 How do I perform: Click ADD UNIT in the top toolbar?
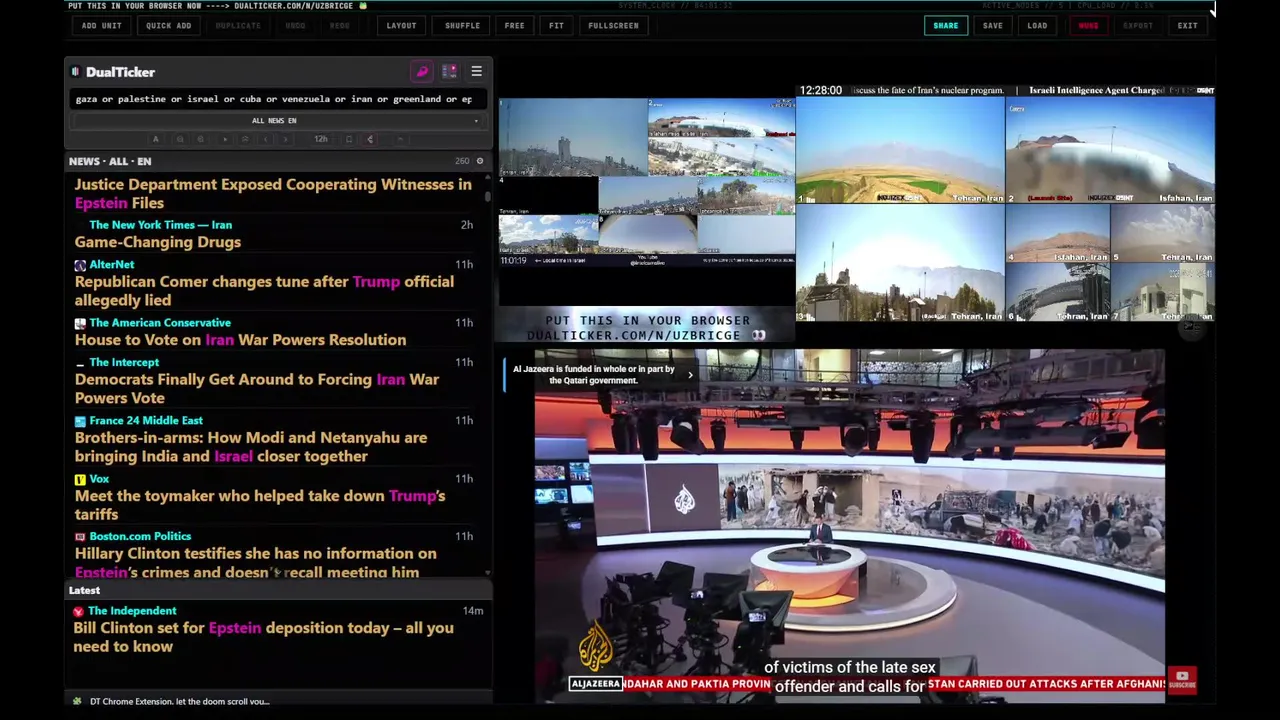(102, 26)
